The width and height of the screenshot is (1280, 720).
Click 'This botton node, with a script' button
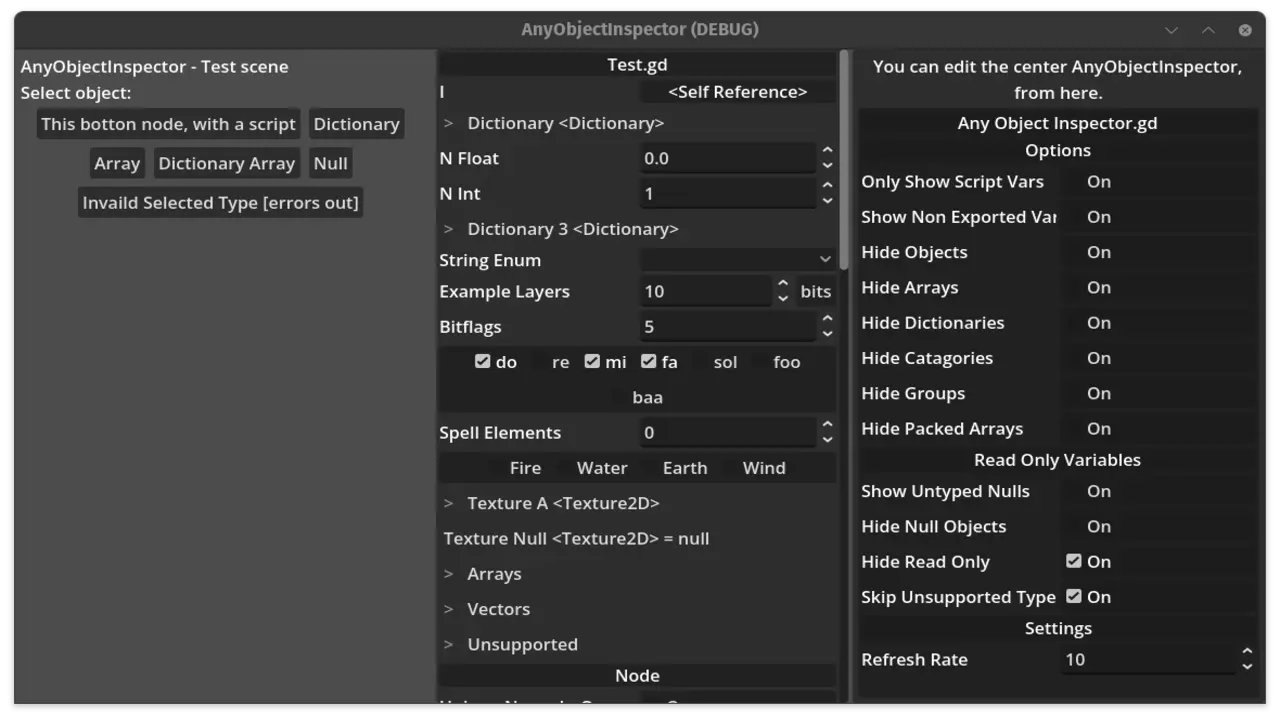168,124
